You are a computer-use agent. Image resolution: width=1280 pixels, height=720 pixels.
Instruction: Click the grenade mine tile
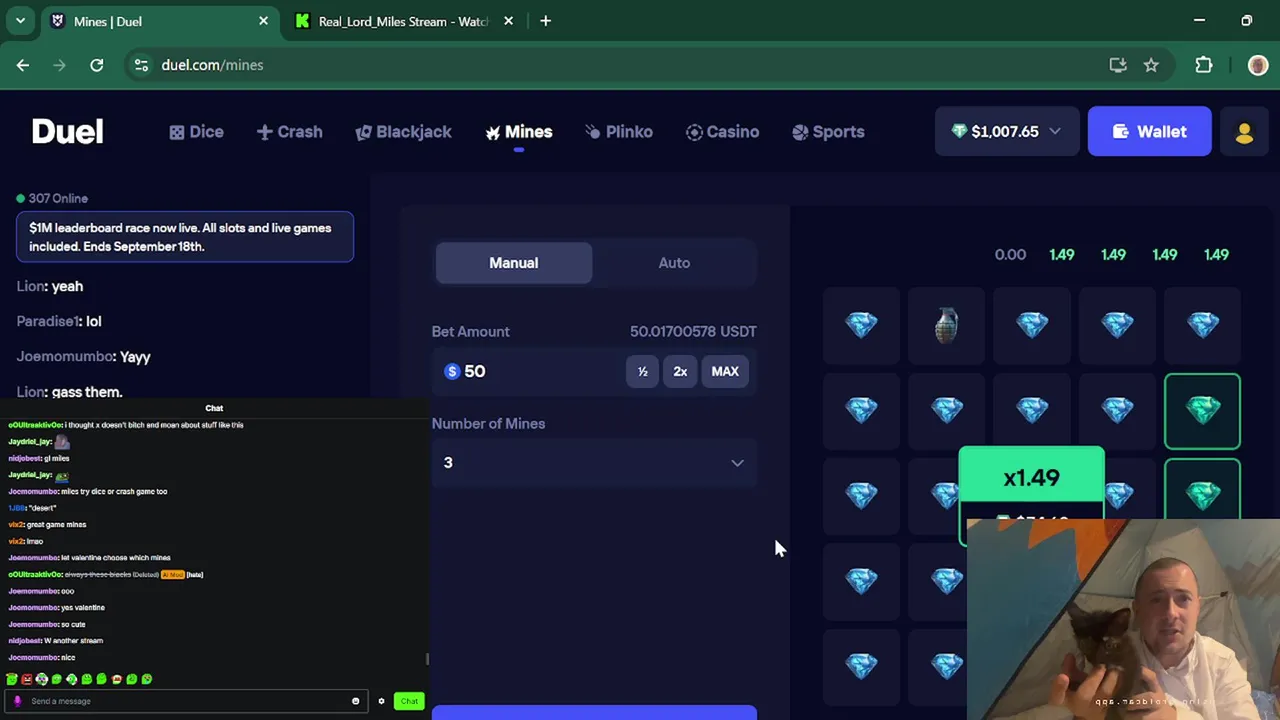[x=946, y=325]
